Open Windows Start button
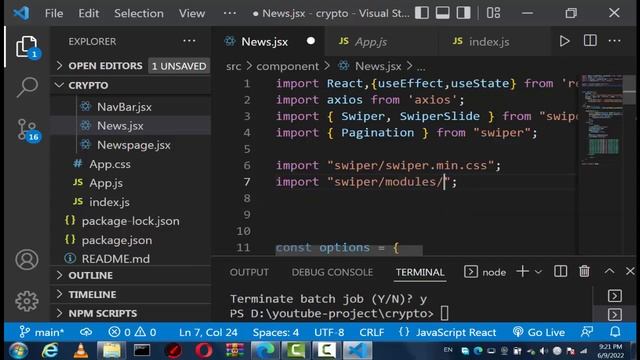The height and width of the screenshot is (360, 640). 18,351
